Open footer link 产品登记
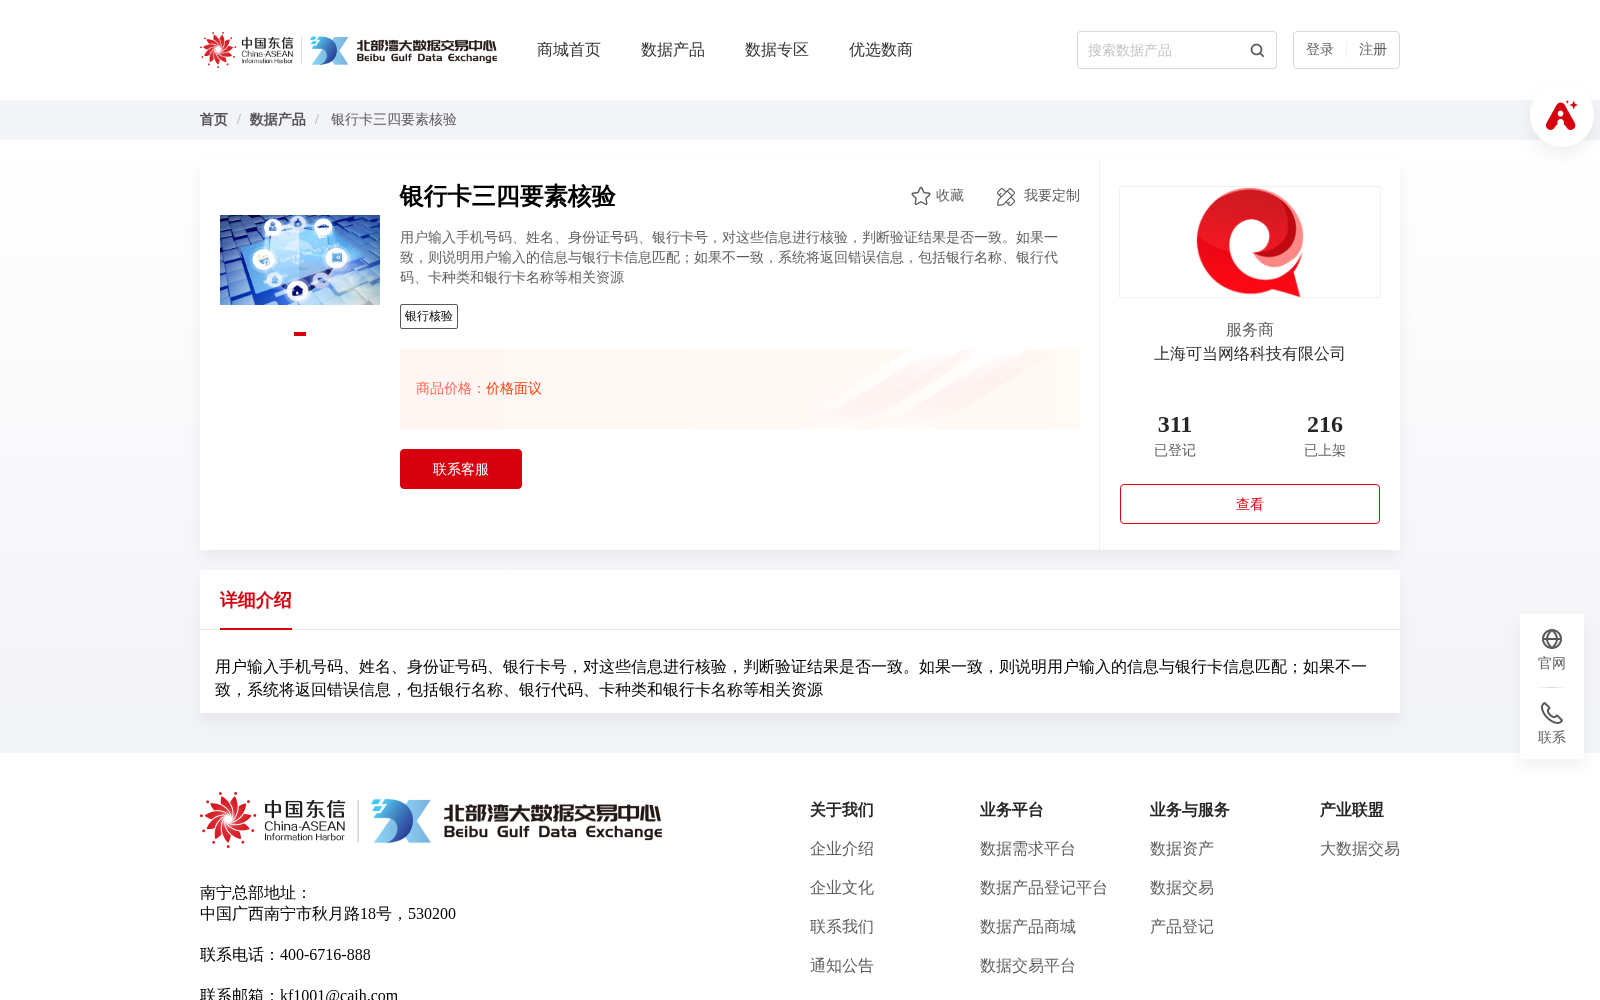This screenshot has height=1000, width=1600. coord(1182,927)
